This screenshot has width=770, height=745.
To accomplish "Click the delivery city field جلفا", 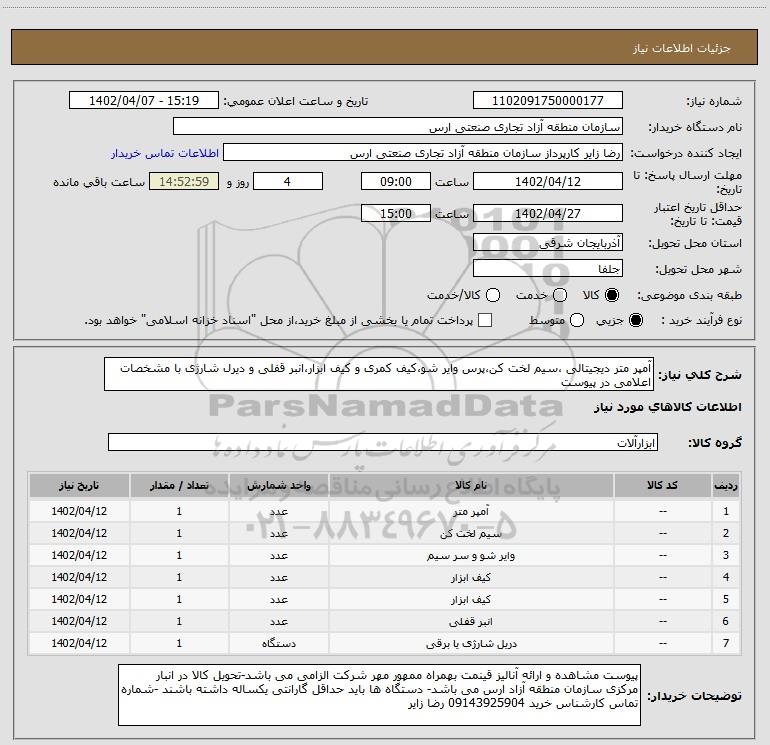I will [548, 268].
